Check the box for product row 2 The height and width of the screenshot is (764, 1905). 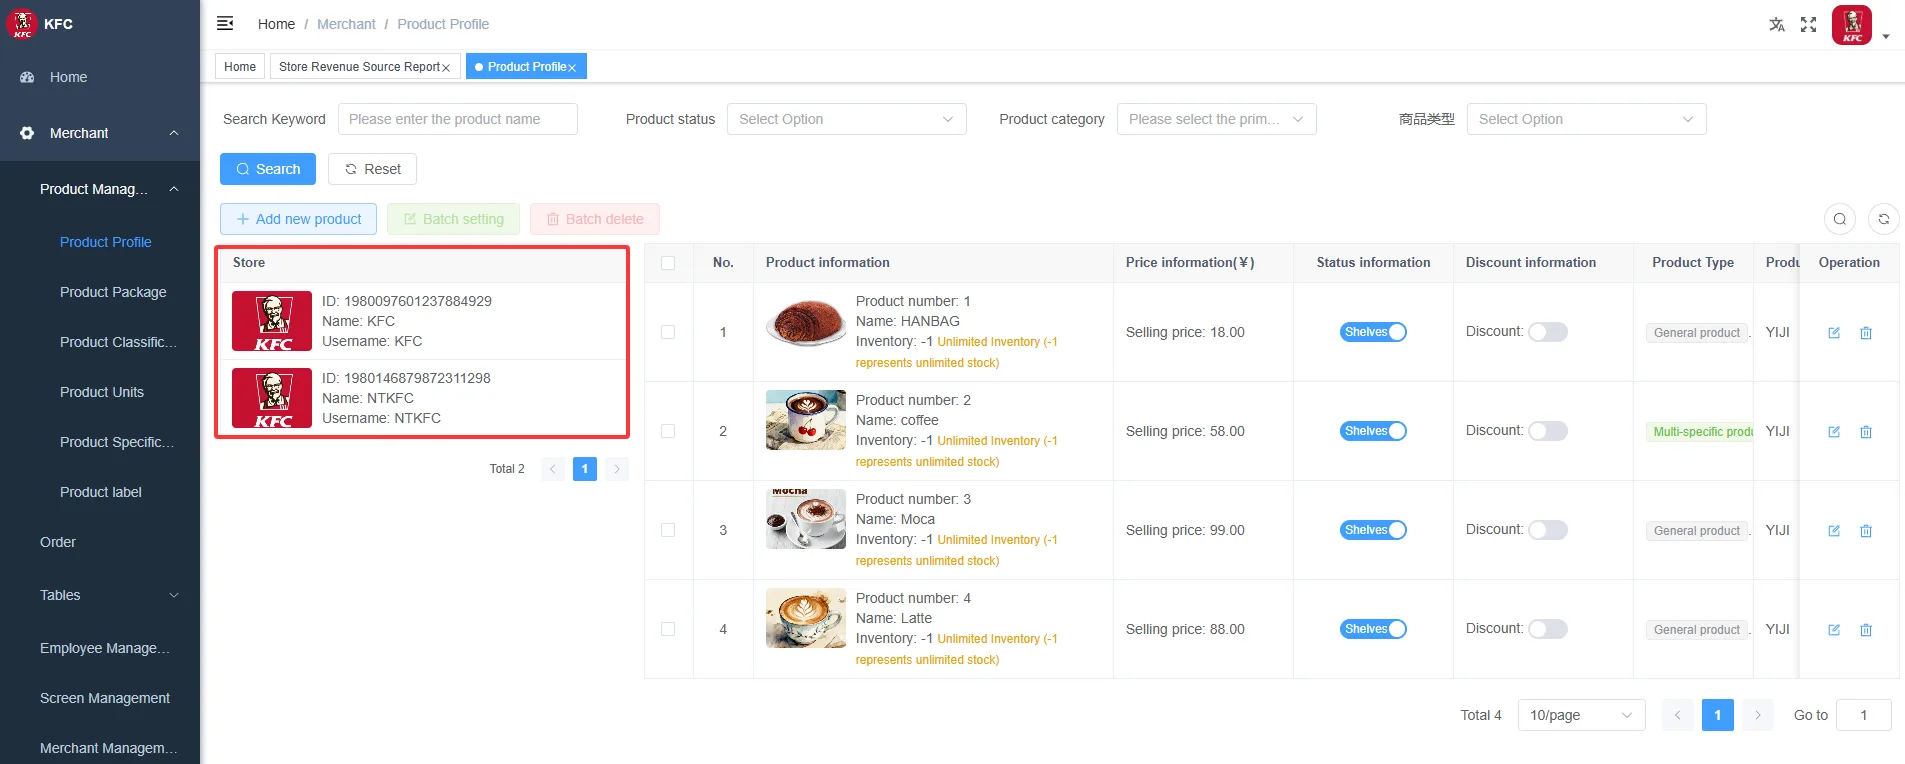click(668, 431)
